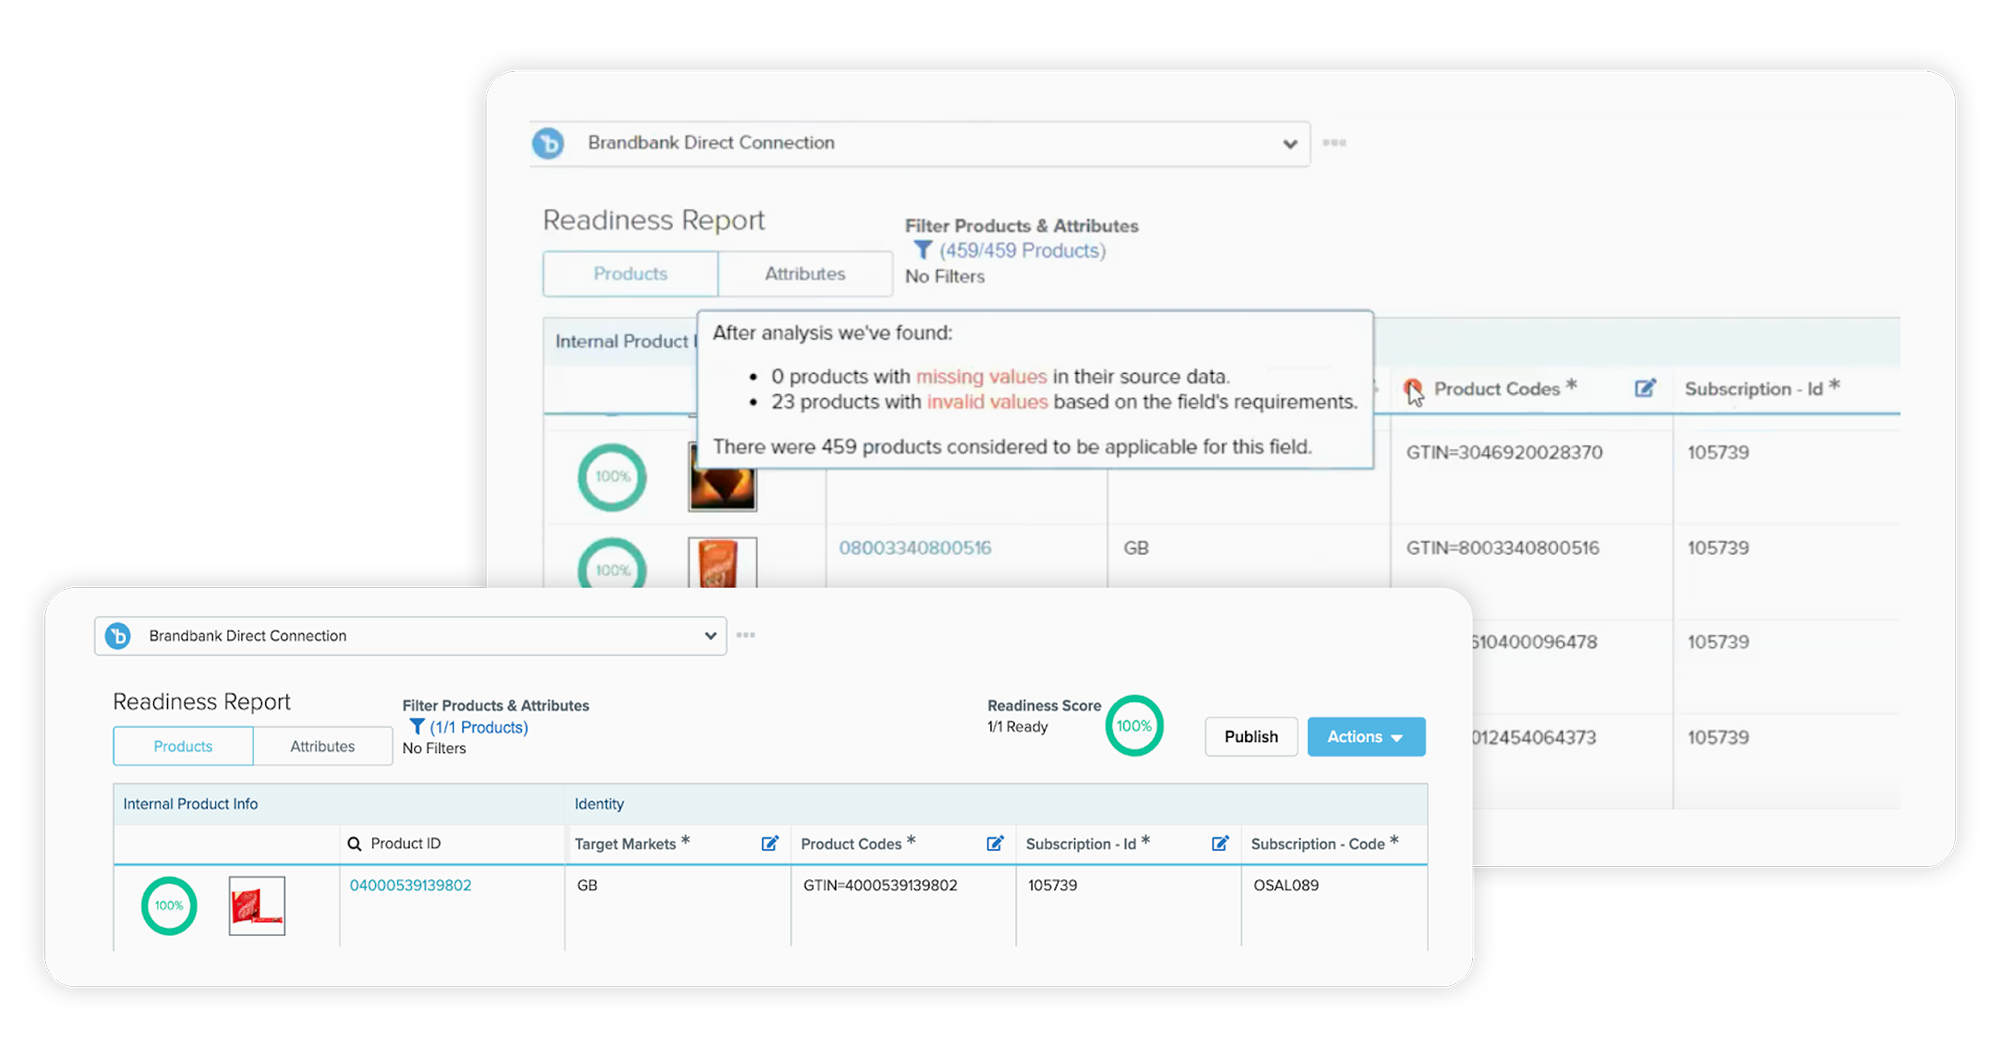Click the 1/1 Ready status text
This screenshot has height=1063, width=2000.
pyautogui.click(x=1017, y=727)
